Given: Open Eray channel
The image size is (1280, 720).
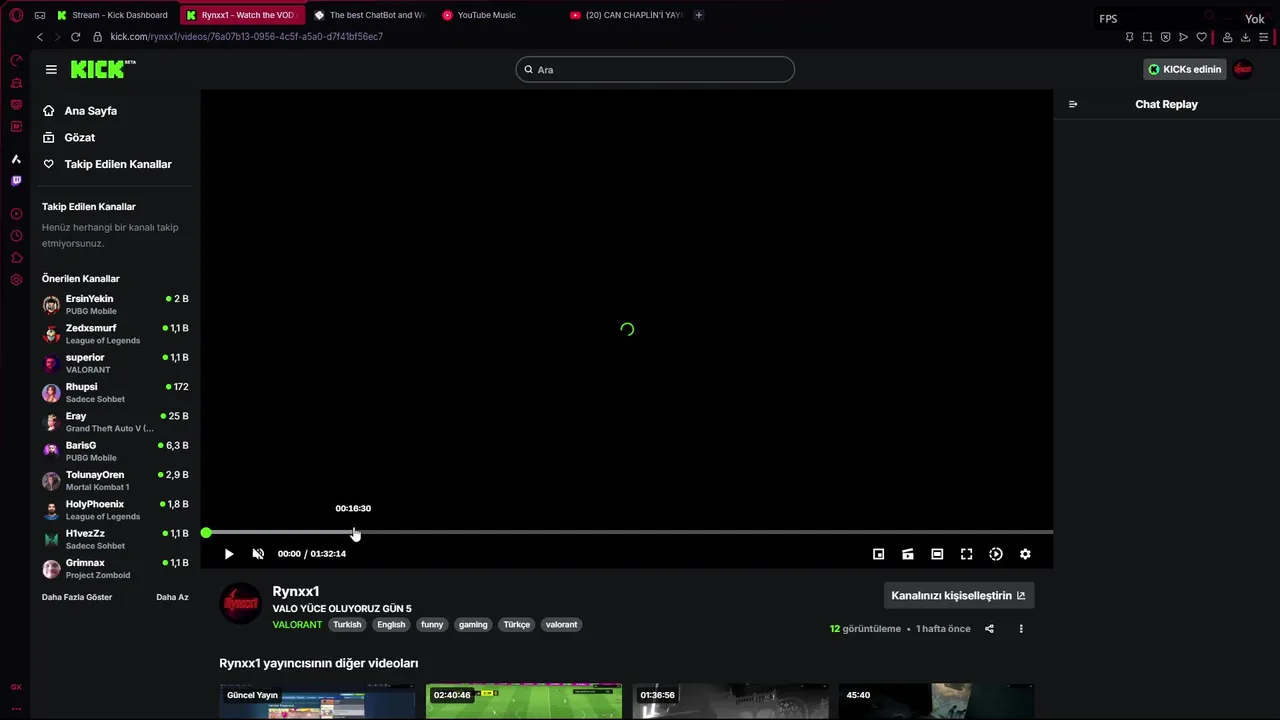Looking at the screenshot, I should pyautogui.click(x=115, y=422).
